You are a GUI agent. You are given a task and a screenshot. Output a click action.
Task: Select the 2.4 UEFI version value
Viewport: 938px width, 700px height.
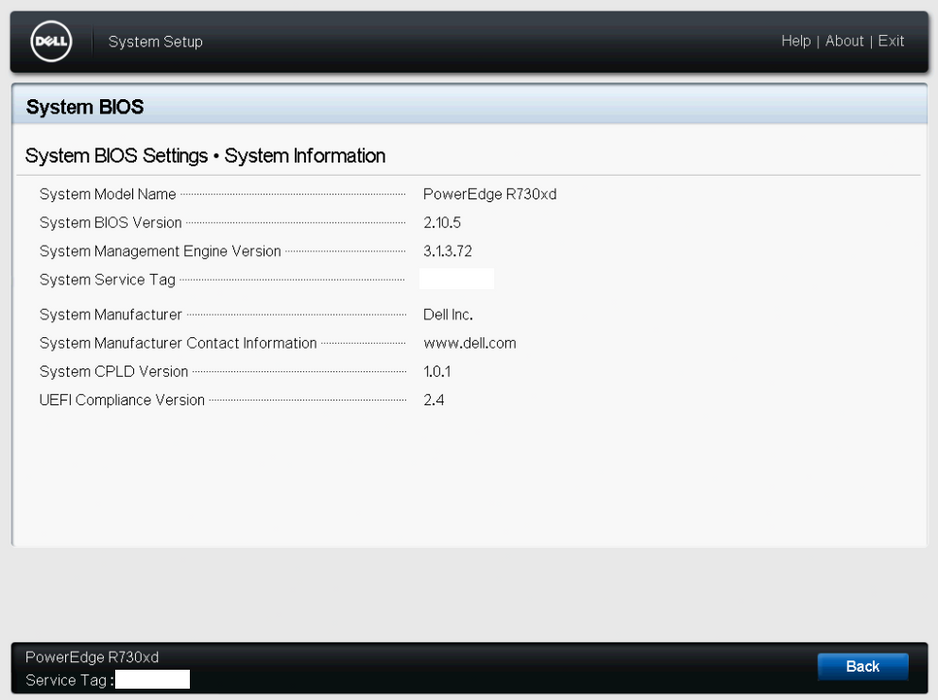[x=433, y=400]
